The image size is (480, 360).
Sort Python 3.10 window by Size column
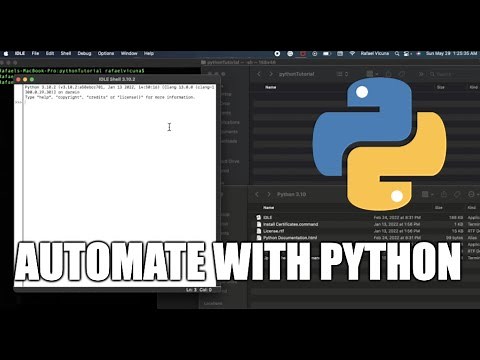pyautogui.click(x=439, y=207)
